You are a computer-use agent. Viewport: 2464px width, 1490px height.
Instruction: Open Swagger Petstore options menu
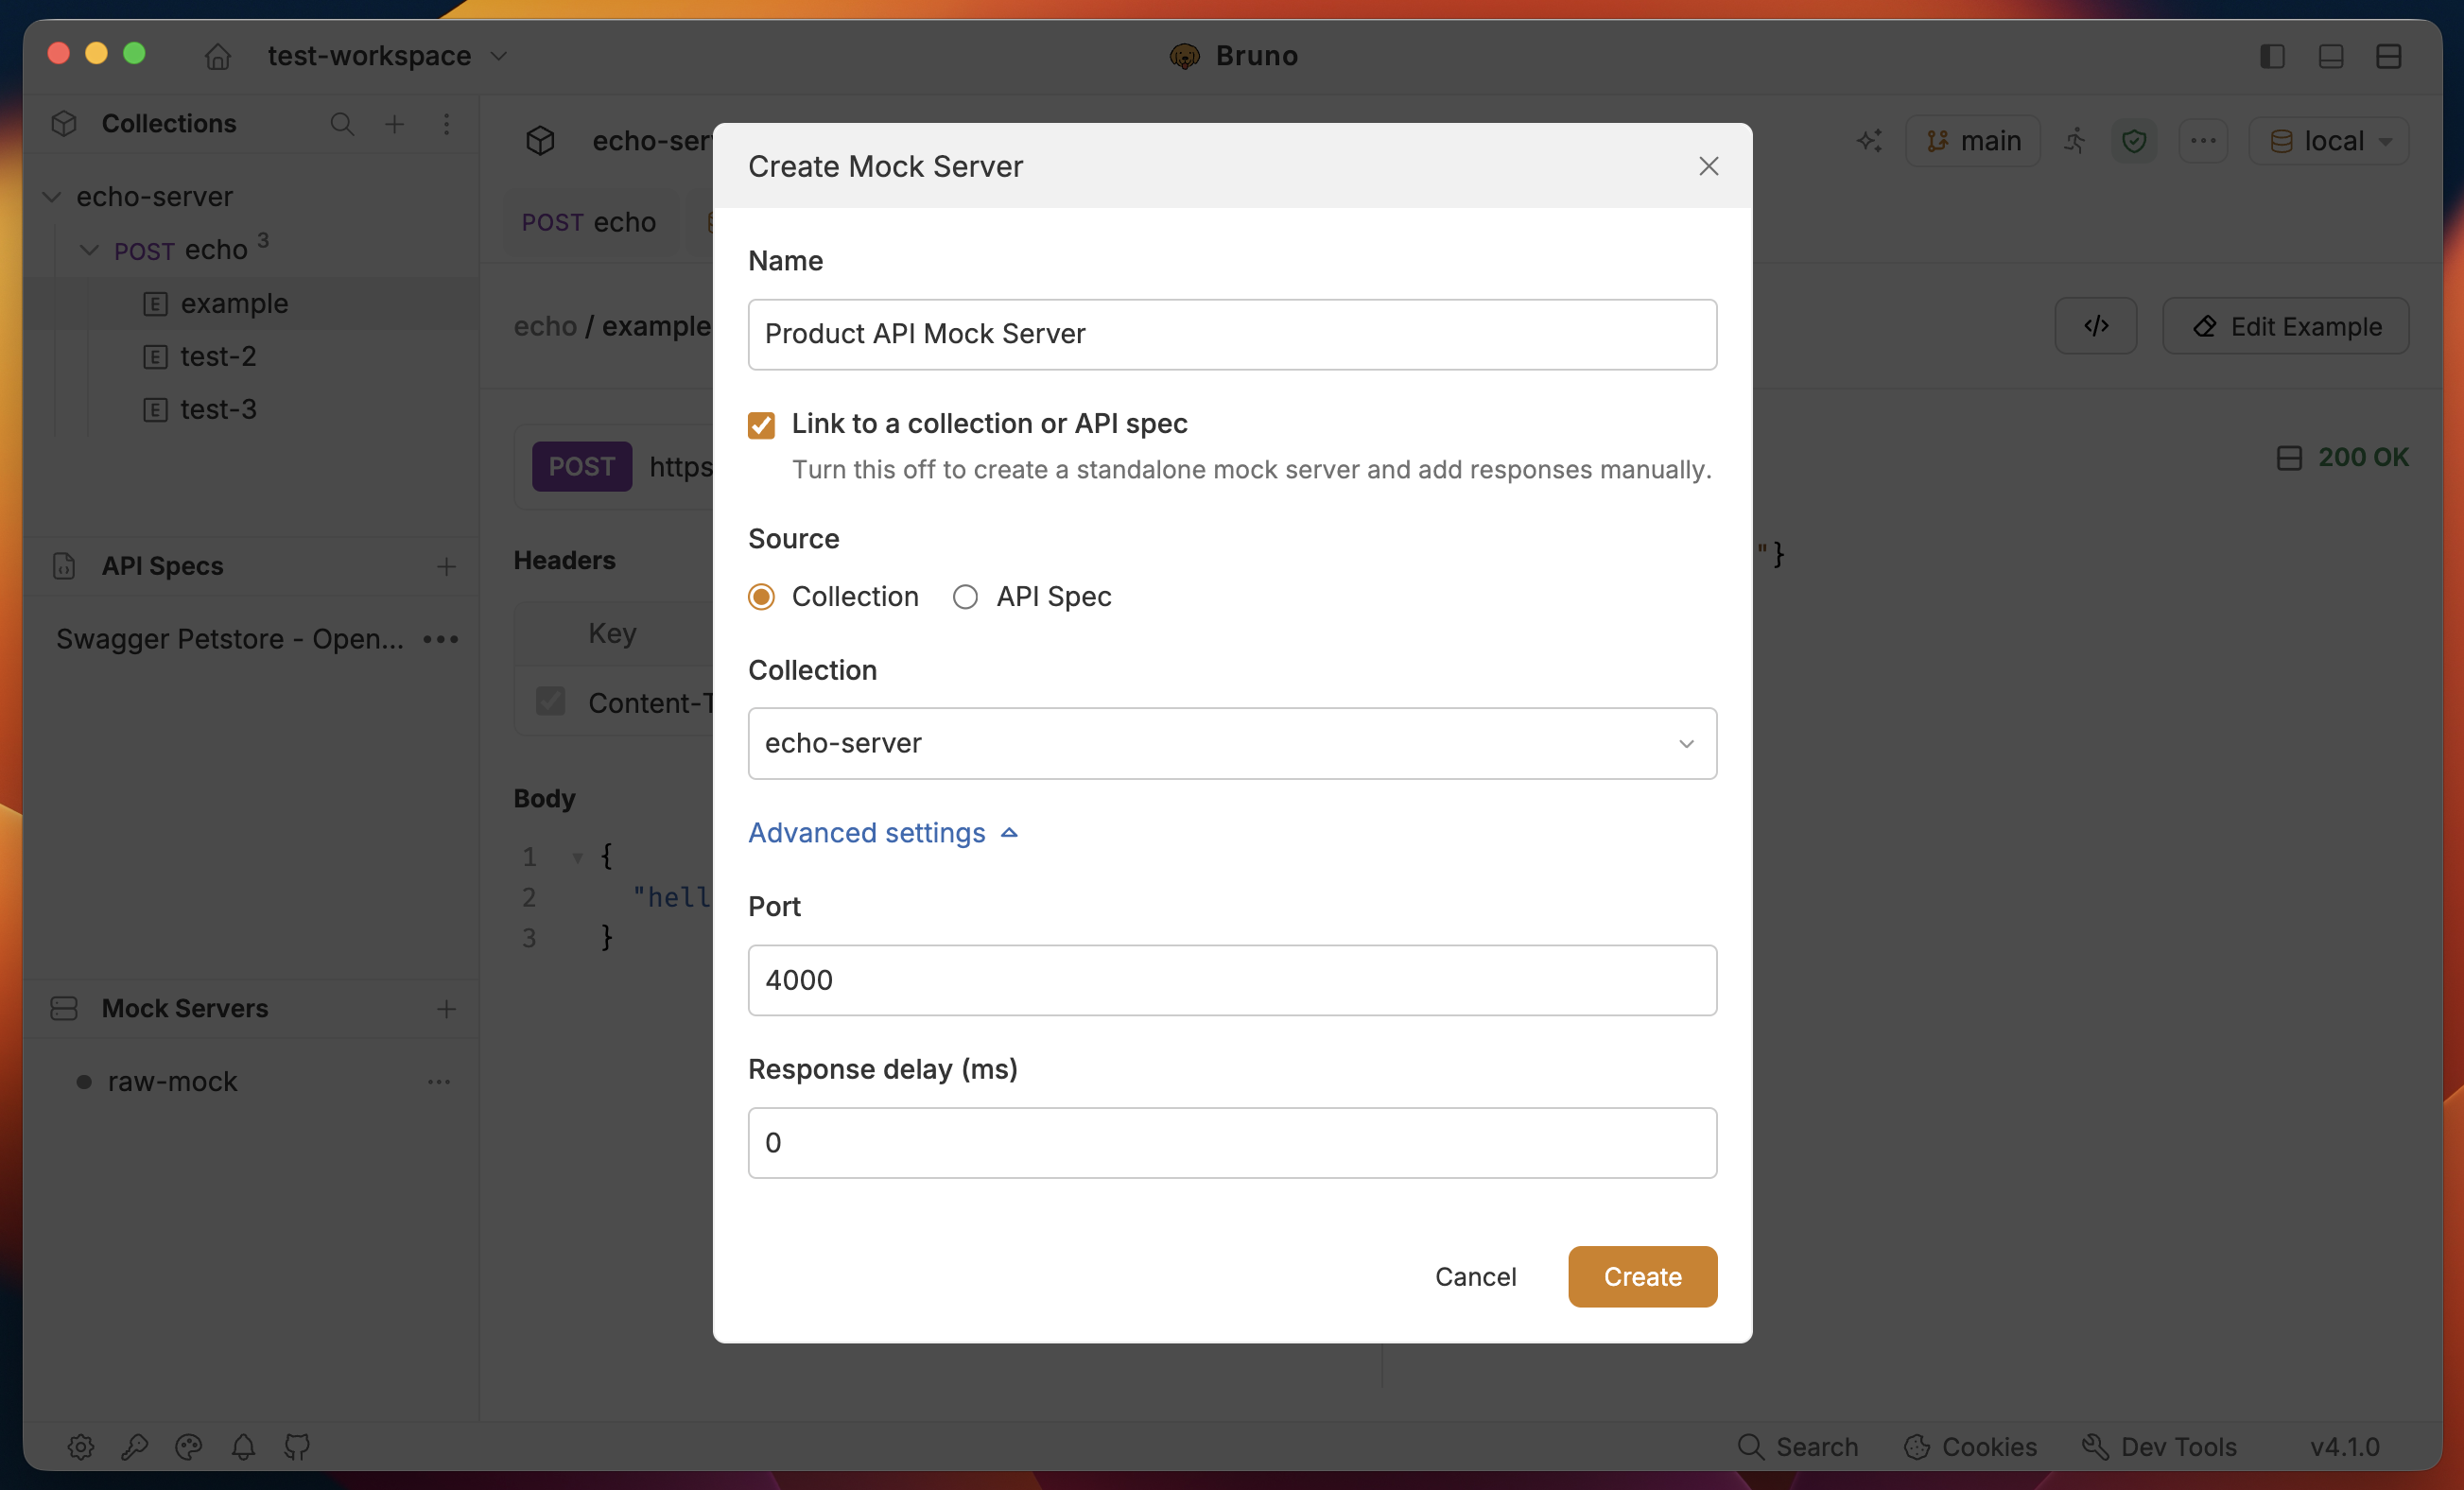click(440, 639)
